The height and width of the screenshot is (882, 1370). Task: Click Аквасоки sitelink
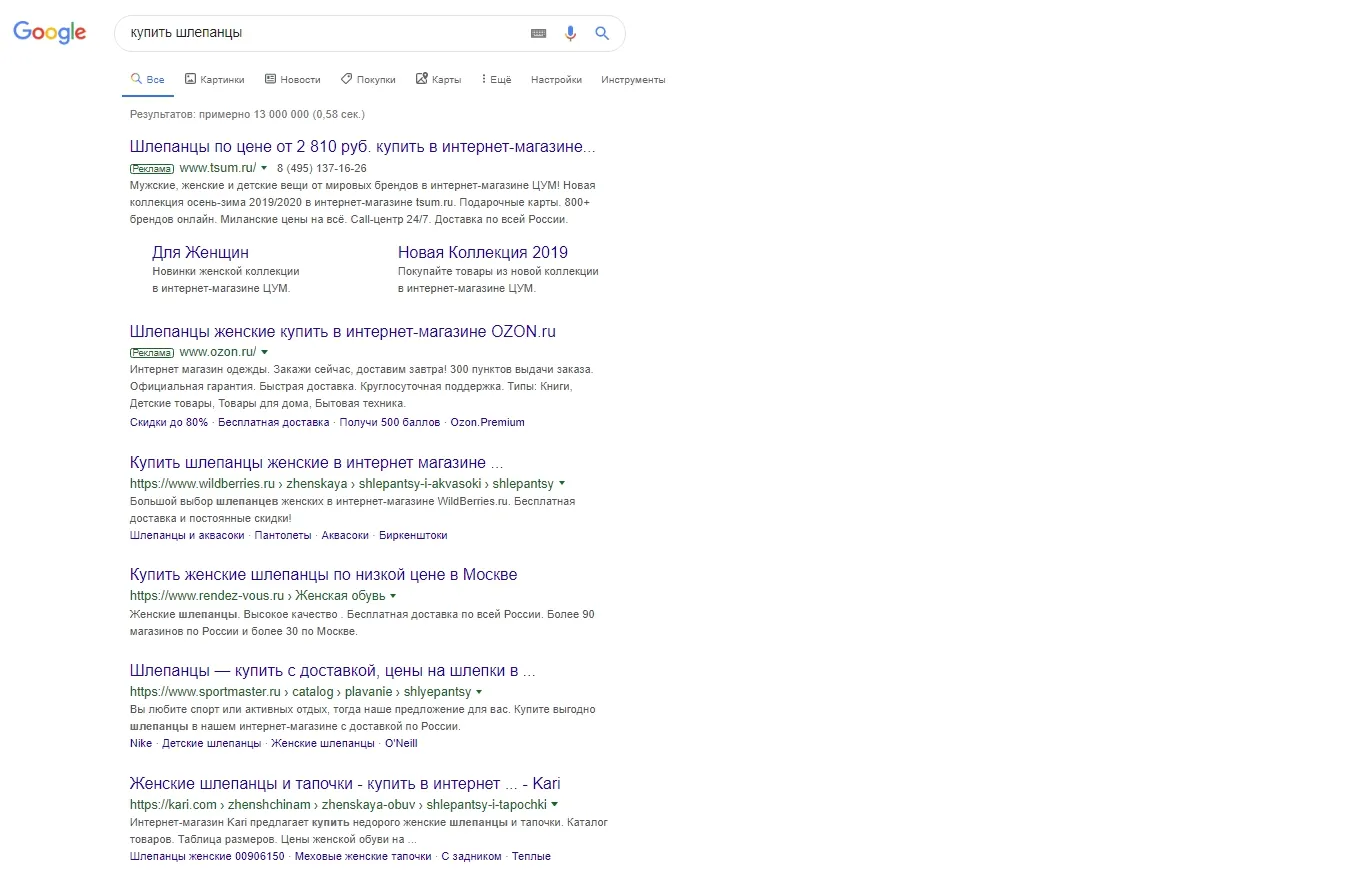[345, 535]
